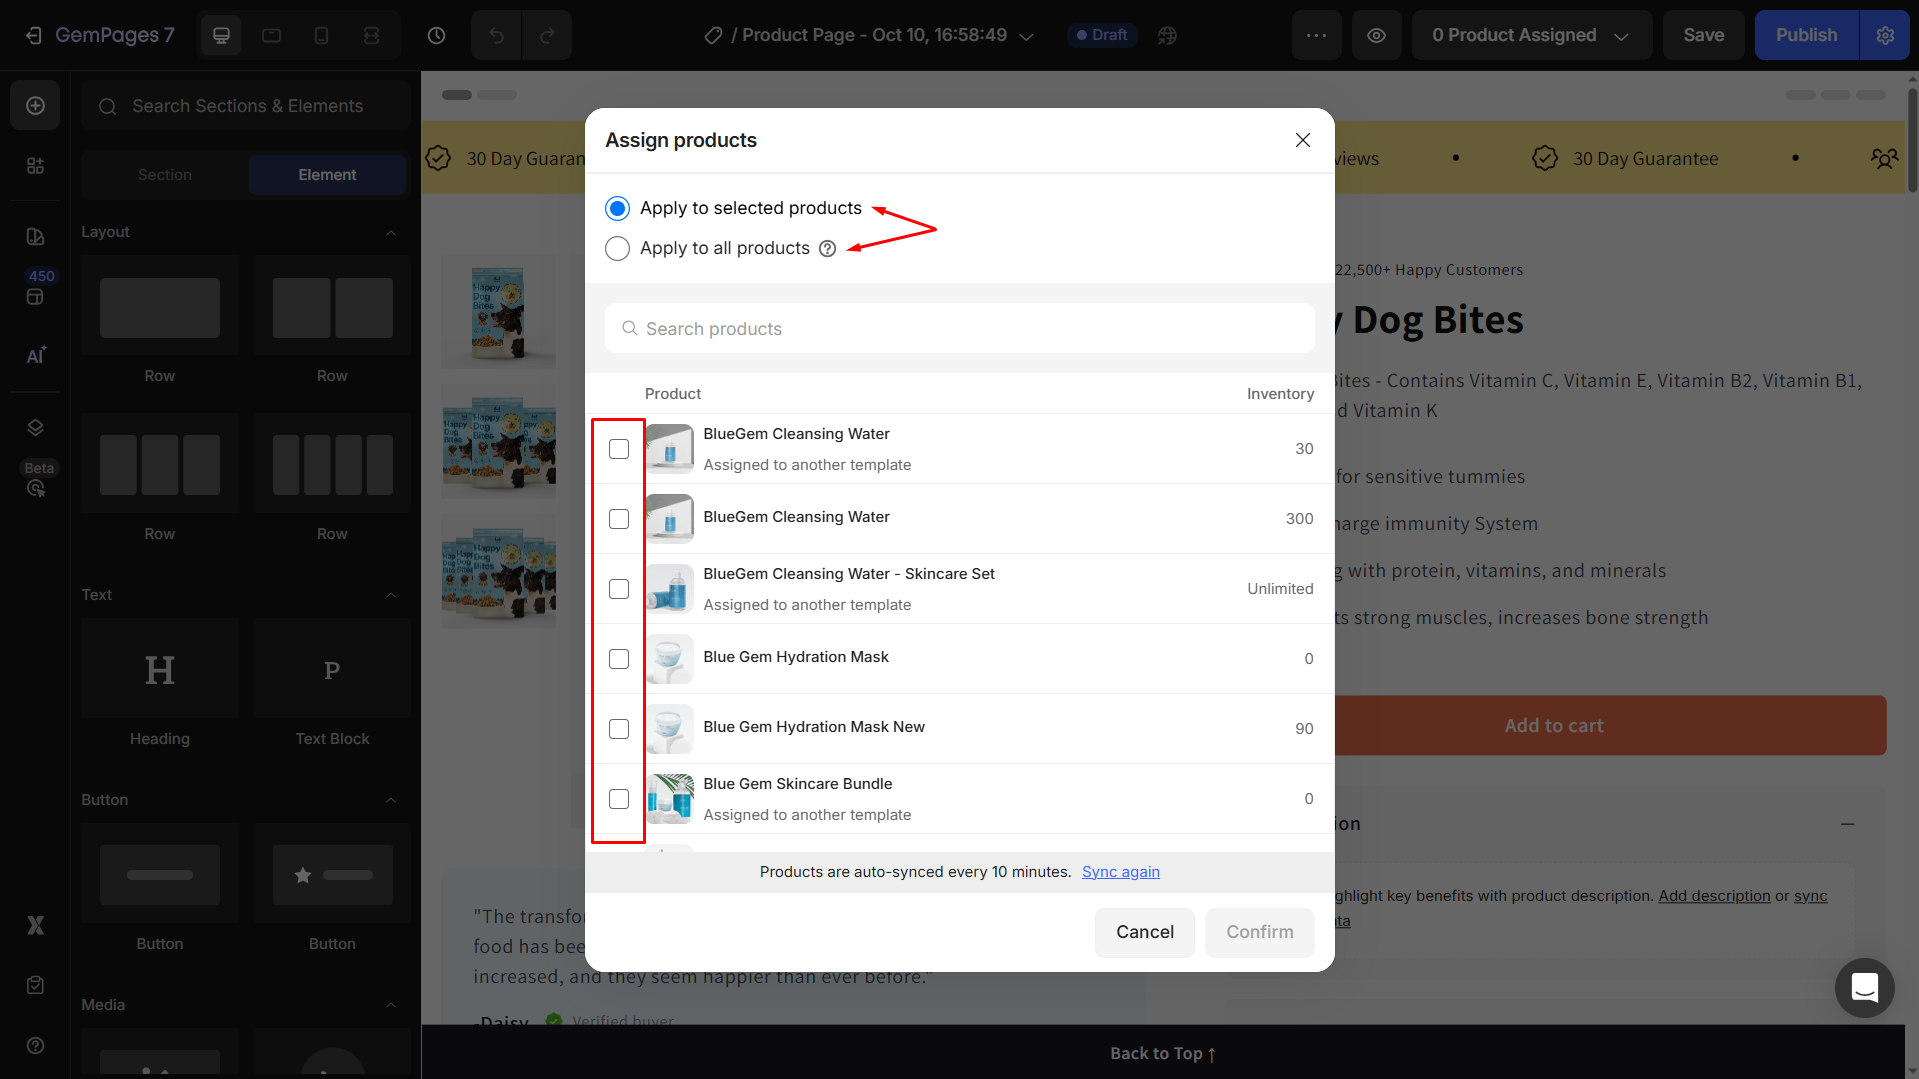Open the live chat support bubble

[1864, 988]
